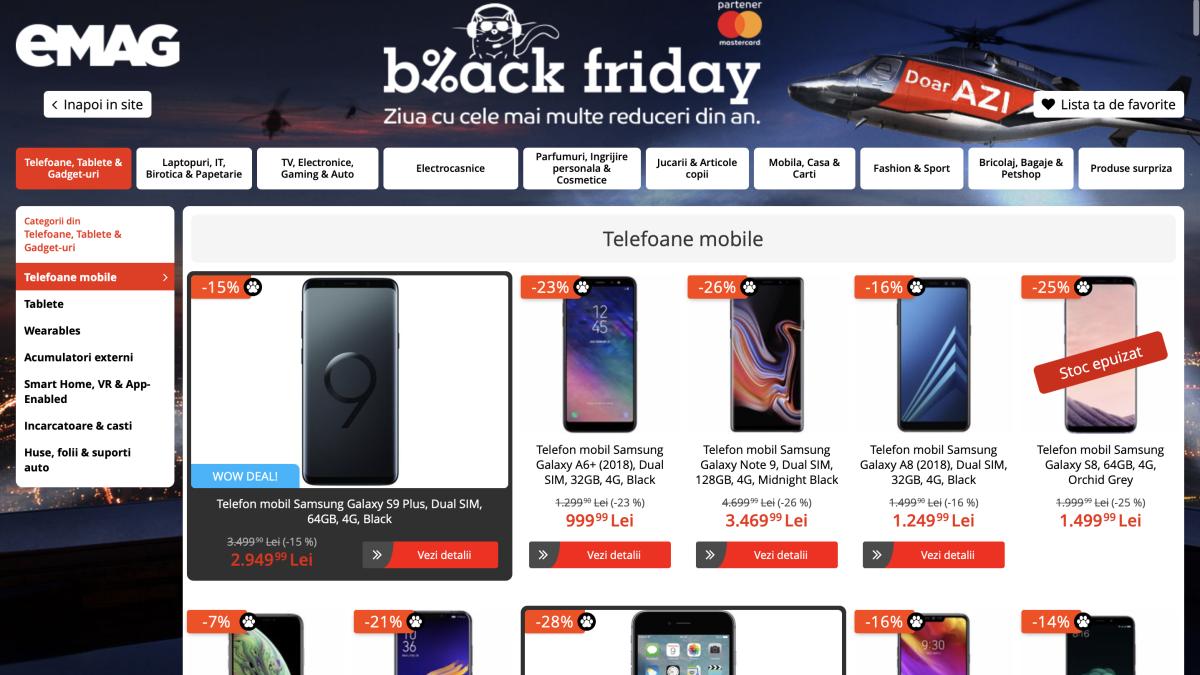This screenshot has height=675, width=1200.
Task: Click Vezi detalii for Galaxy A8 (2018)
Action: (934, 555)
